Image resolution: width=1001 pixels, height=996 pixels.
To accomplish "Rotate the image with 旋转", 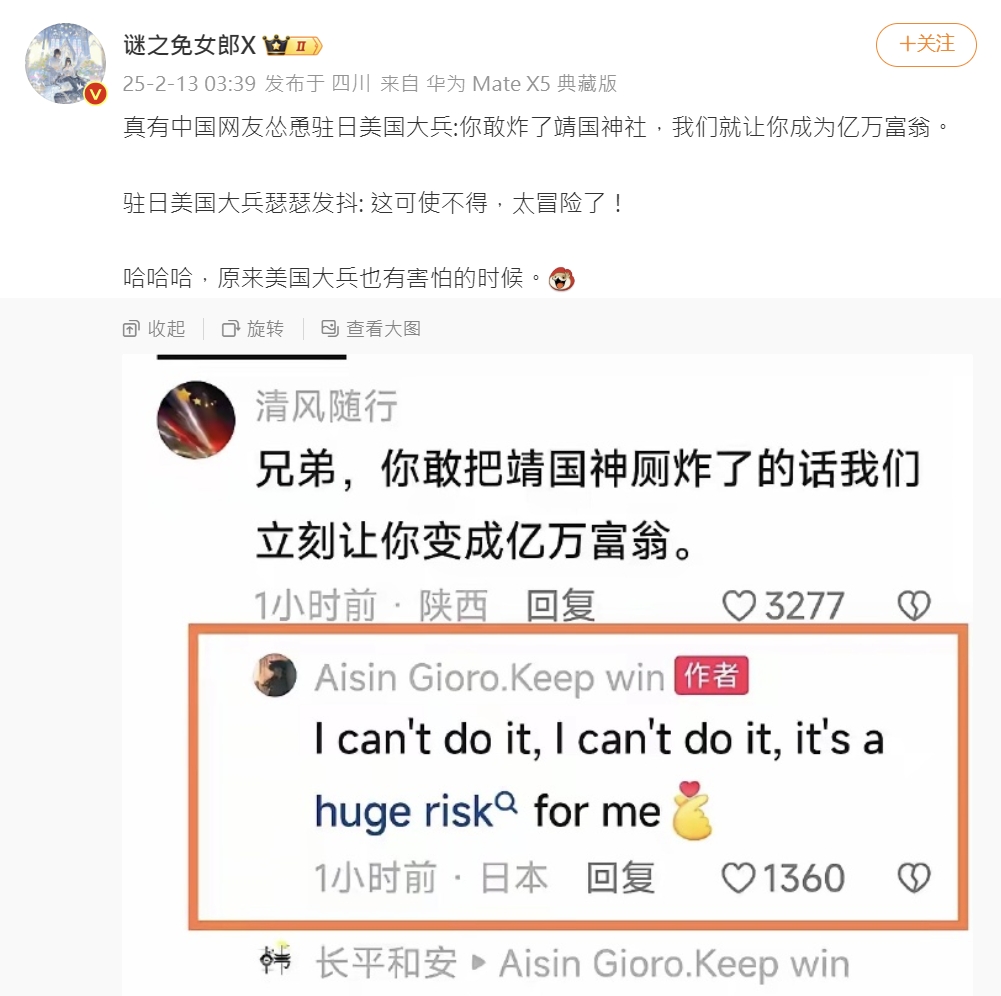I will click(x=253, y=329).
